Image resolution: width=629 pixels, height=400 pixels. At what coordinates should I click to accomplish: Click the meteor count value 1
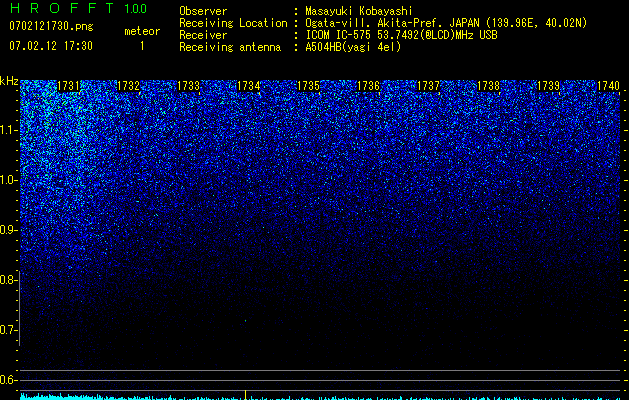tap(142, 46)
